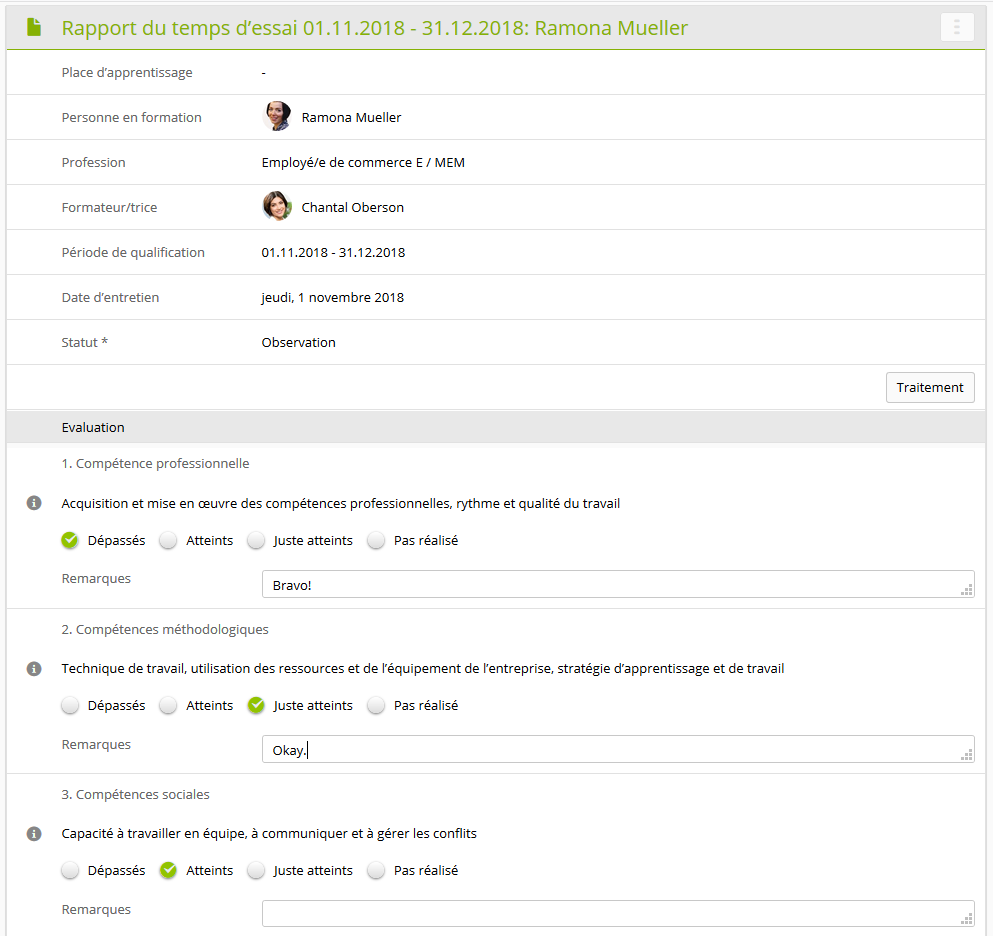
Task: Open info icon for Compétences sociales
Action: pyautogui.click(x=34, y=833)
